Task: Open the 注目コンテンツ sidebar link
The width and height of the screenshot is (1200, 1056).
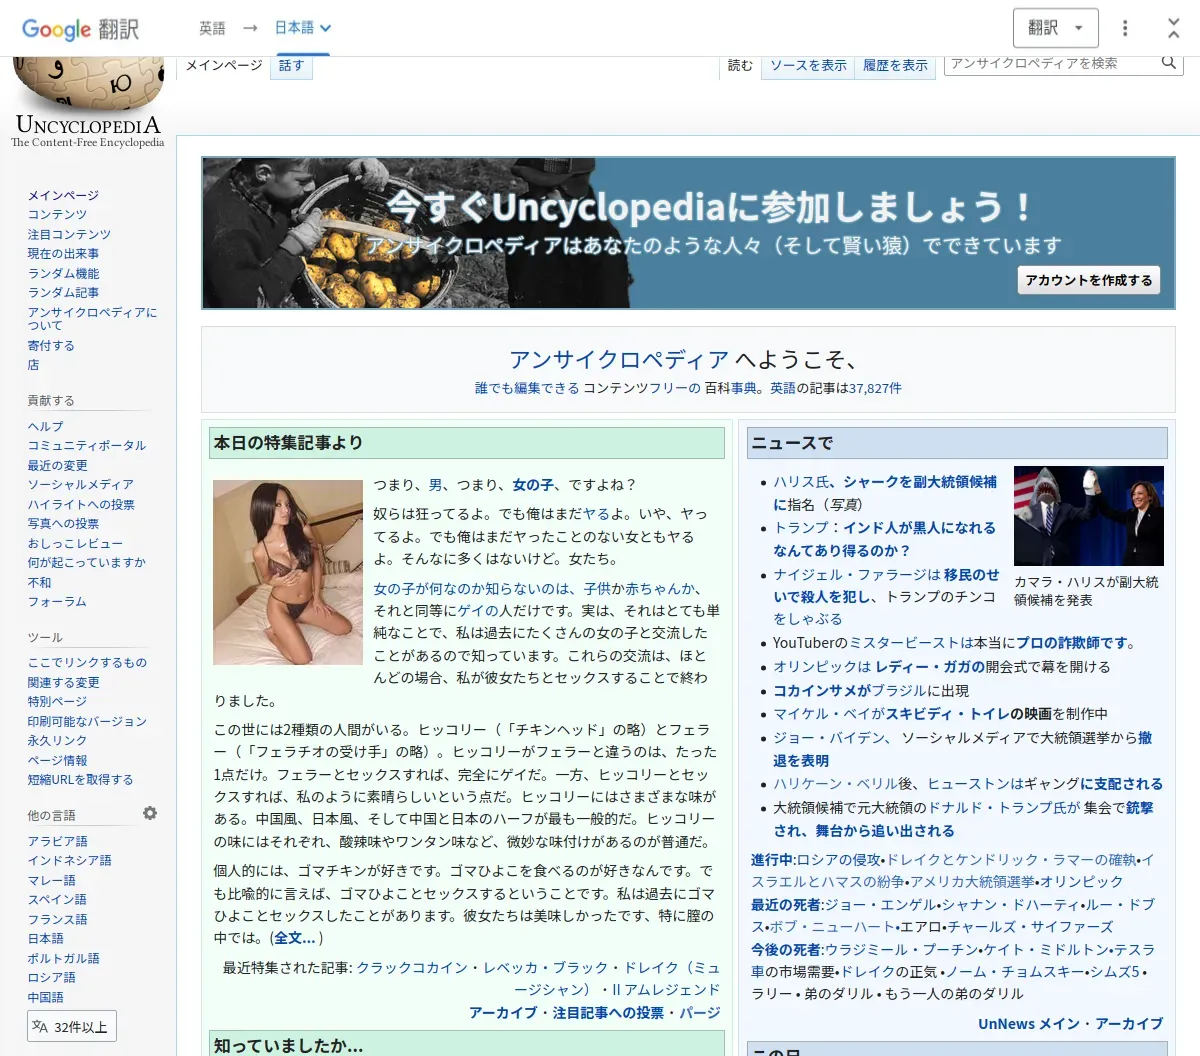Action: (69, 234)
